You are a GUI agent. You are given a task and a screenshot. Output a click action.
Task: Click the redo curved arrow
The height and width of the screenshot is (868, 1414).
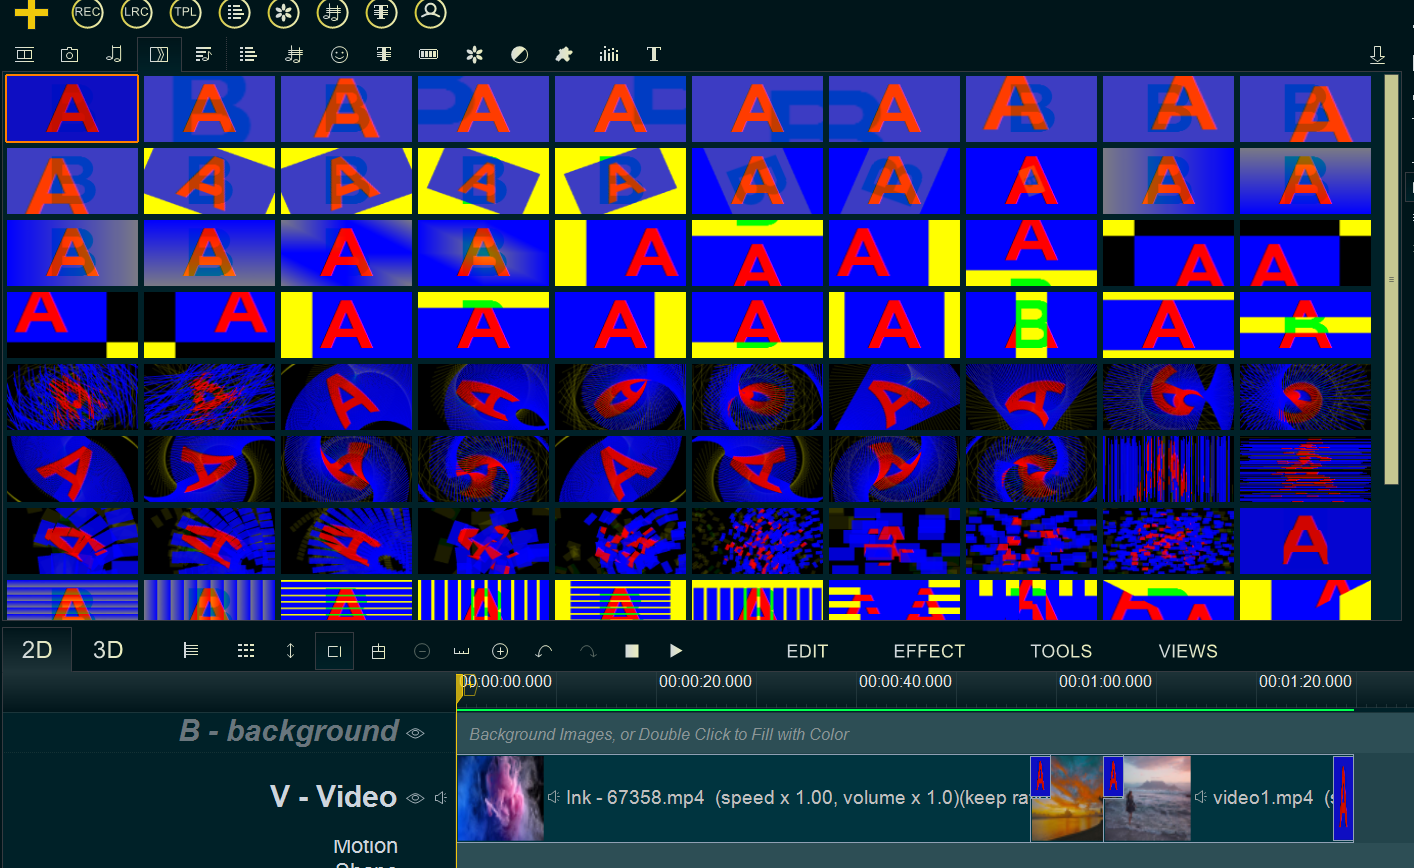(x=588, y=651)
